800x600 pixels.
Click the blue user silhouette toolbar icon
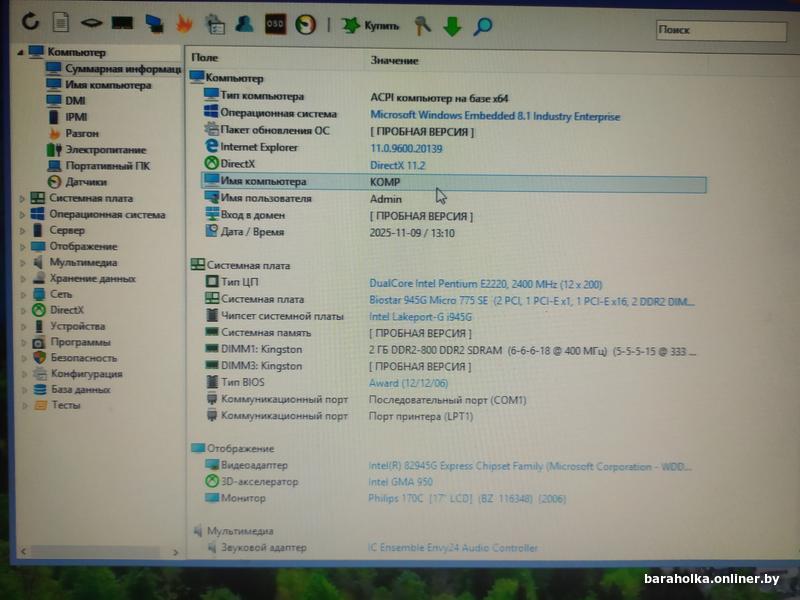click(245, 23)
